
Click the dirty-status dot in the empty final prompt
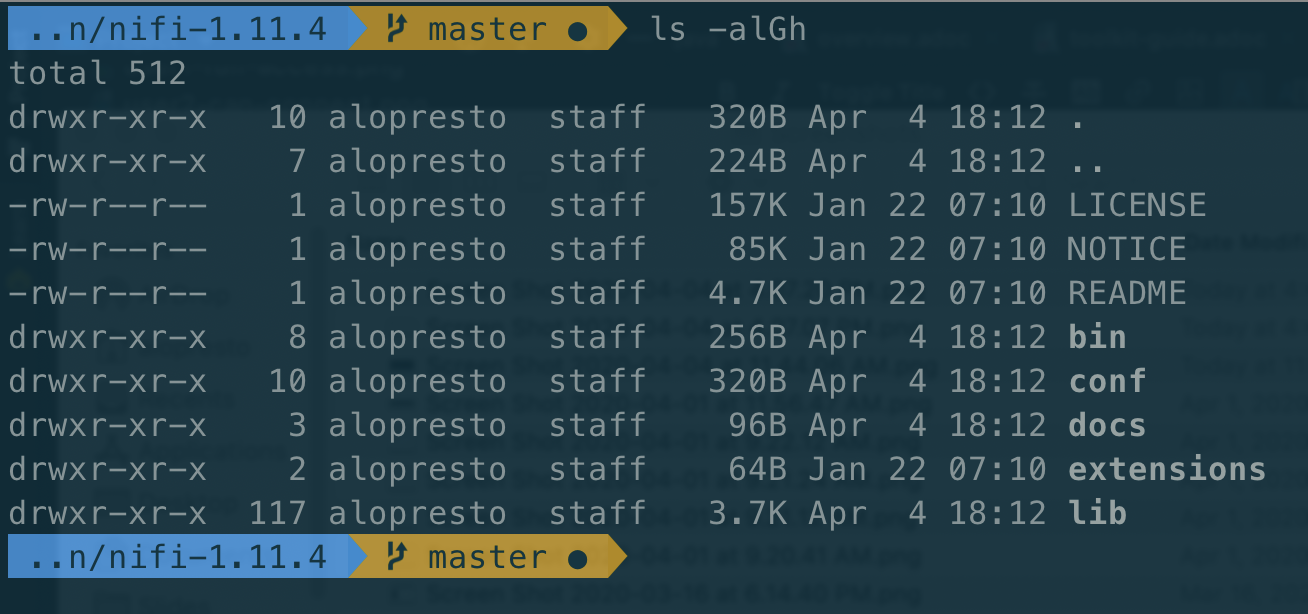577,559
